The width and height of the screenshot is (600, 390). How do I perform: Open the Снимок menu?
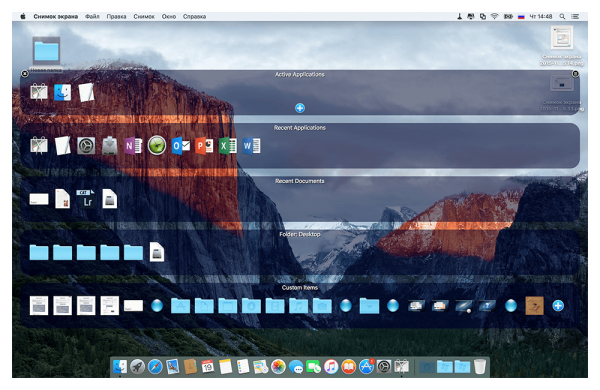(x=144, y=16)
